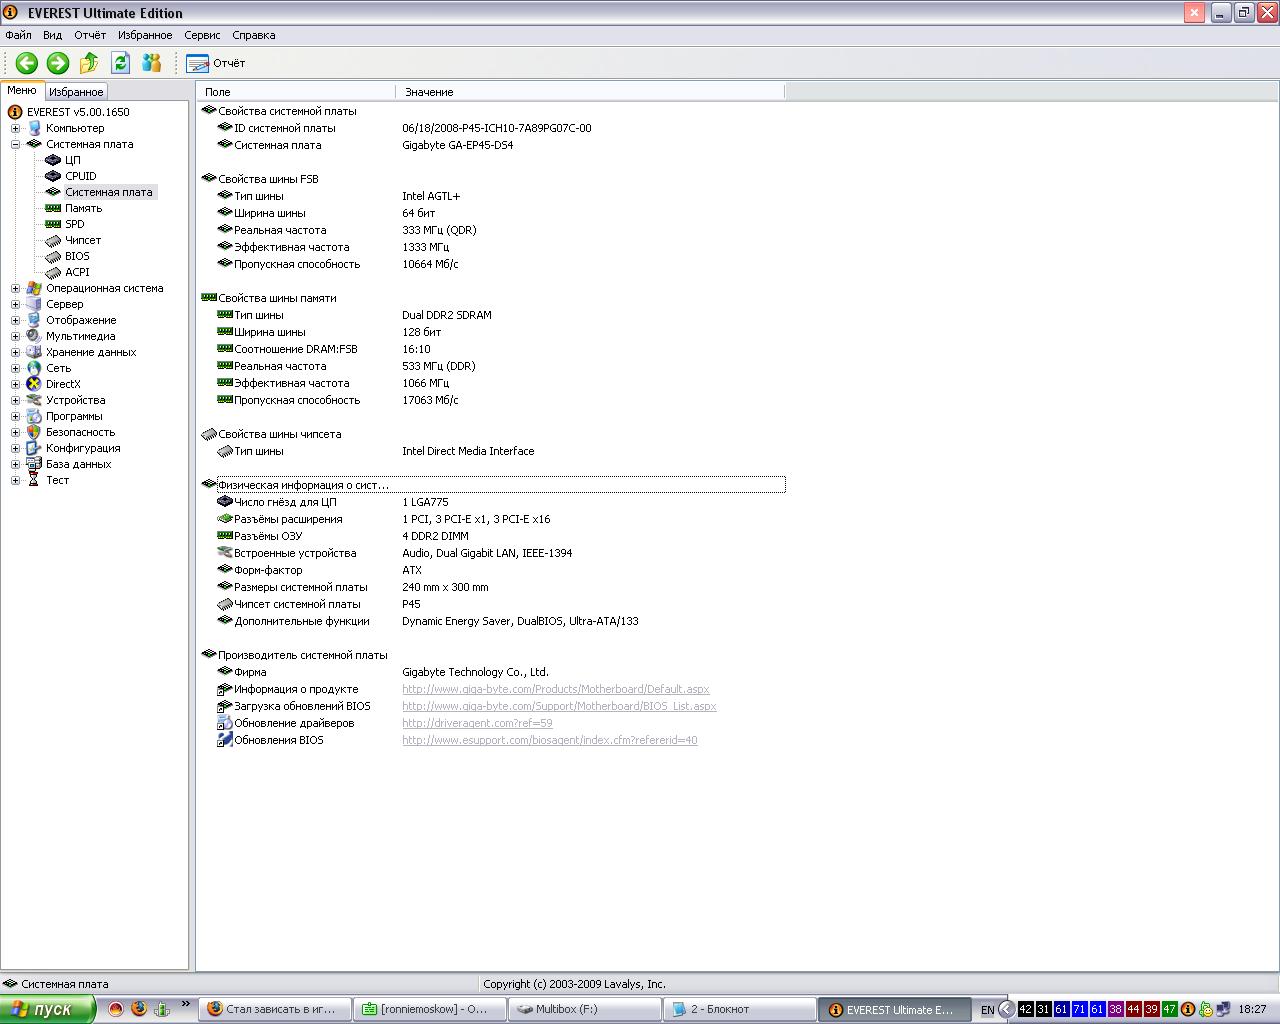Viewport: 1280px width, 1024px height.
Task: Expand the Компьютер tree node
Action: (15, 128)
